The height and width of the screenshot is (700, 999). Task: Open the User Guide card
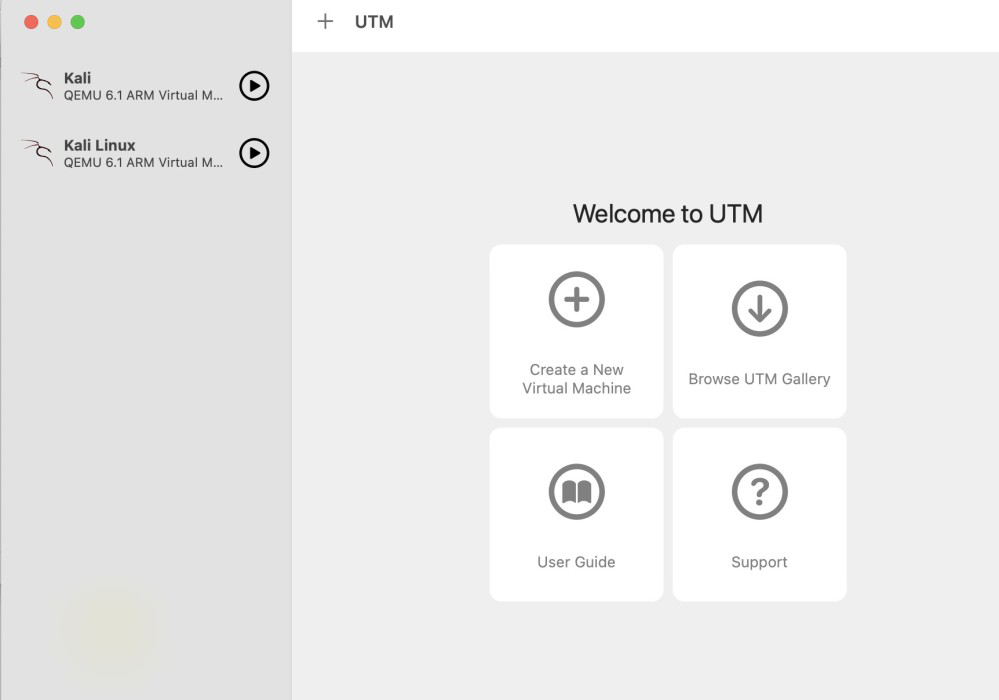pyautogui.click(x=576, y=514)
